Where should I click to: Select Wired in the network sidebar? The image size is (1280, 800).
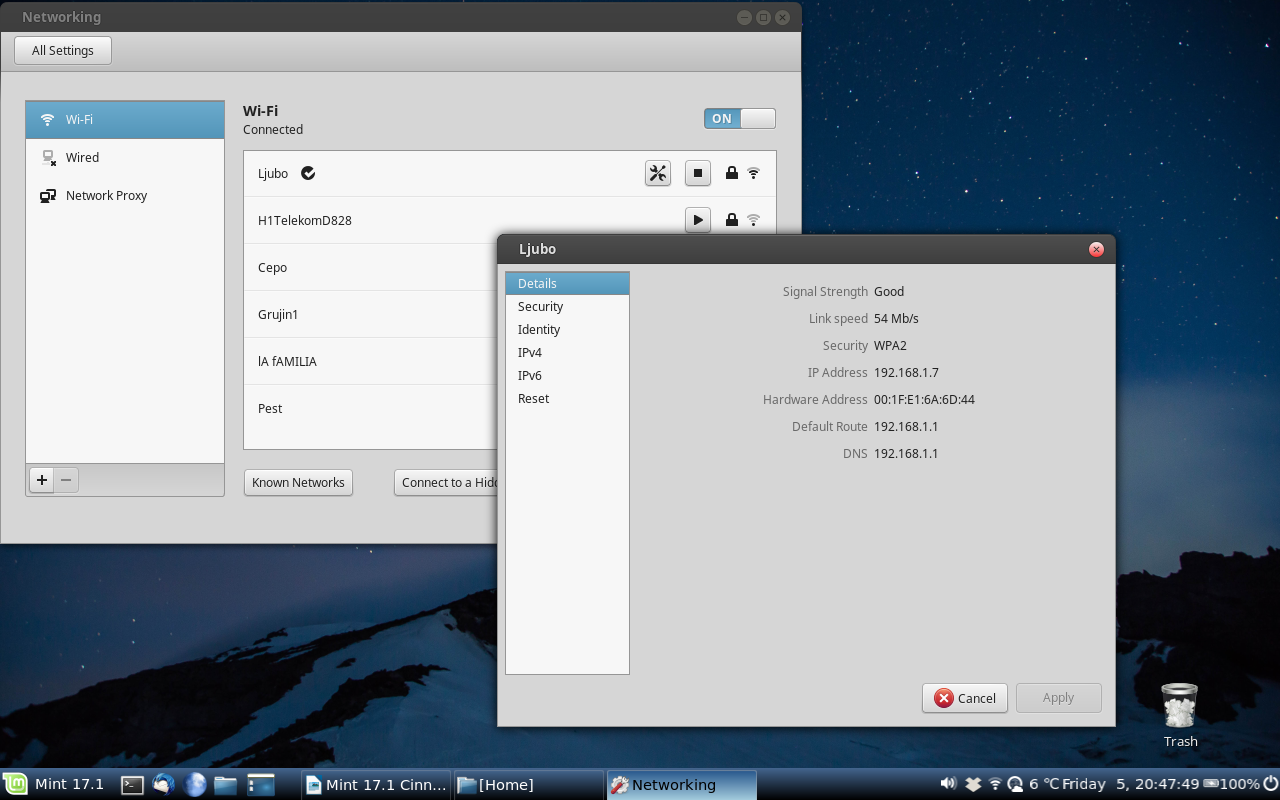click(82, 158)
